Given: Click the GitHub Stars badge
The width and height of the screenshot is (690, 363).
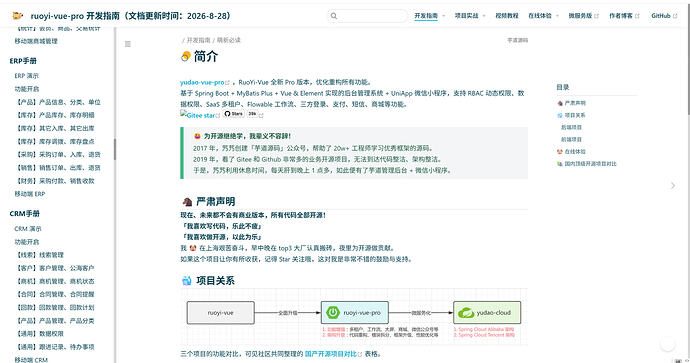Looking at the screenshot, I should [234, 114].
